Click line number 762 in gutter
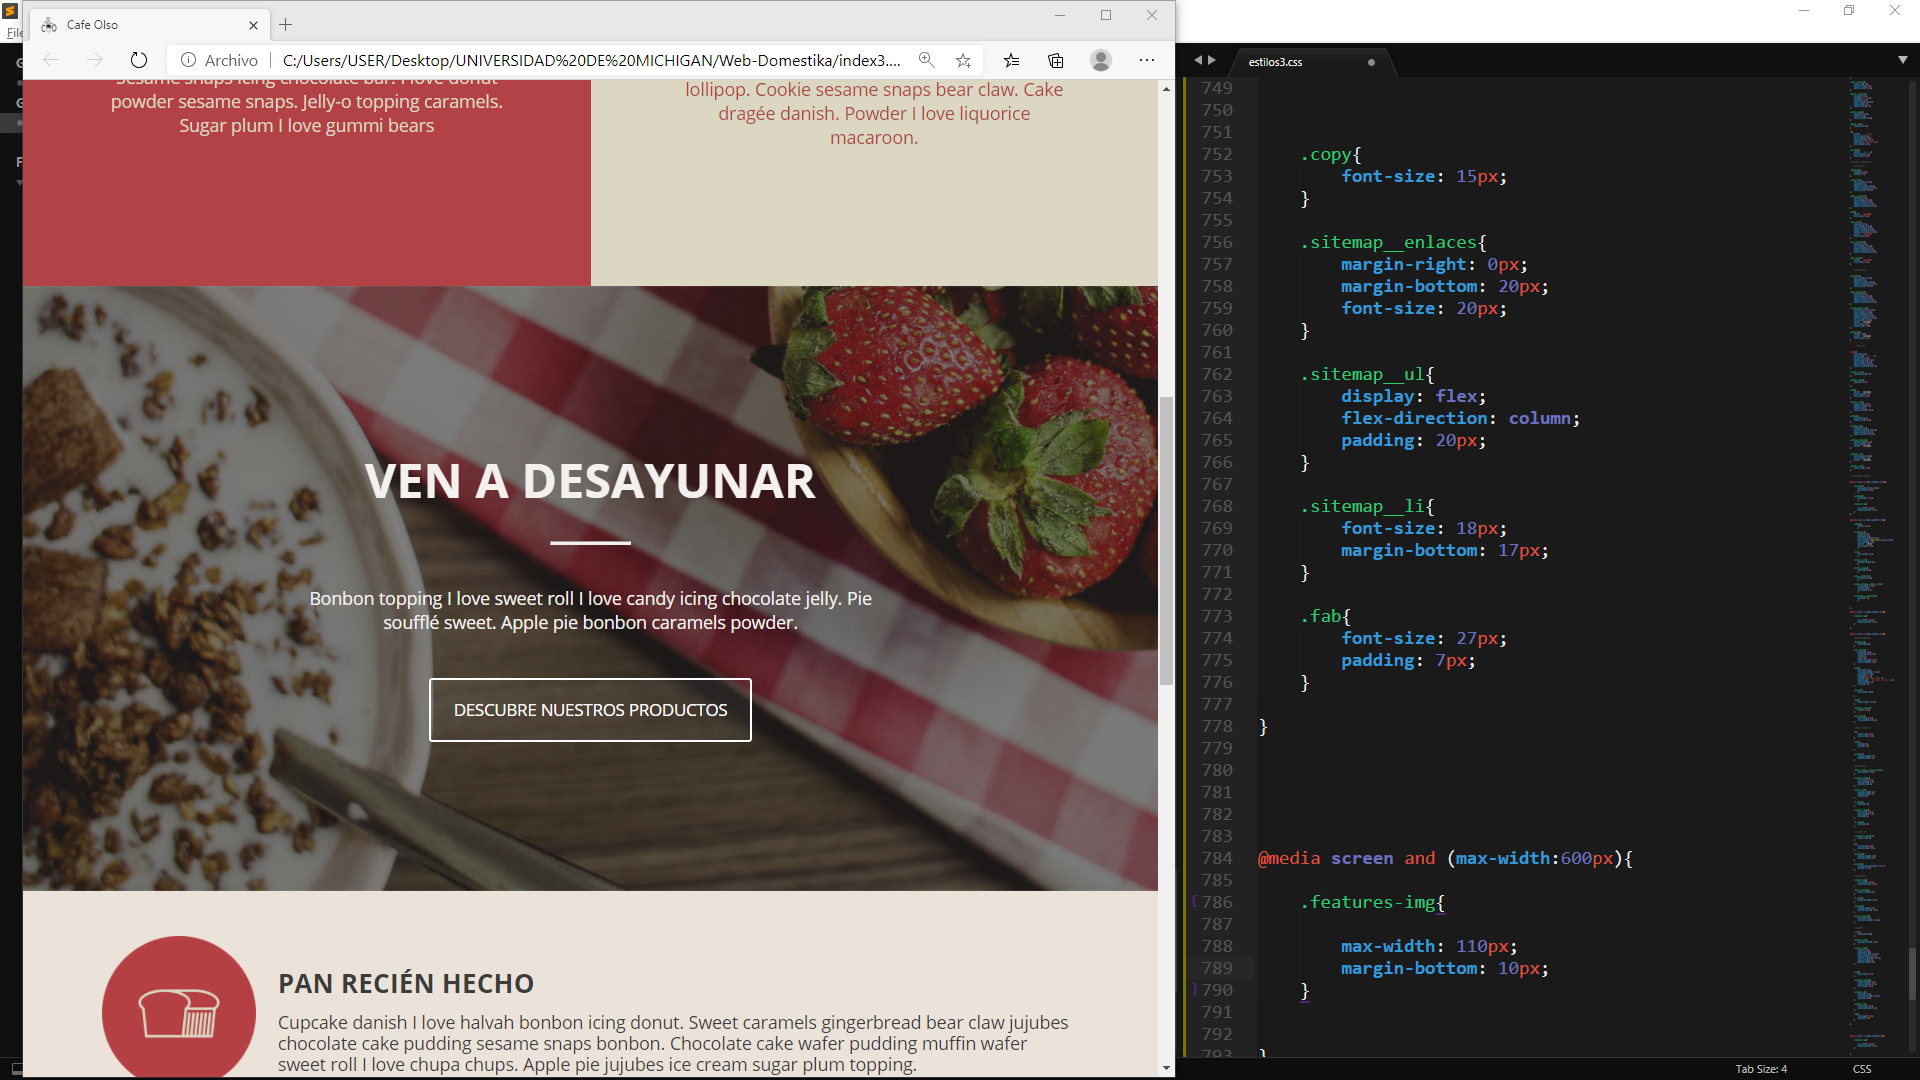Image resolution: width=1920 pixels, height=1080 pixels. pos(1217,374)
